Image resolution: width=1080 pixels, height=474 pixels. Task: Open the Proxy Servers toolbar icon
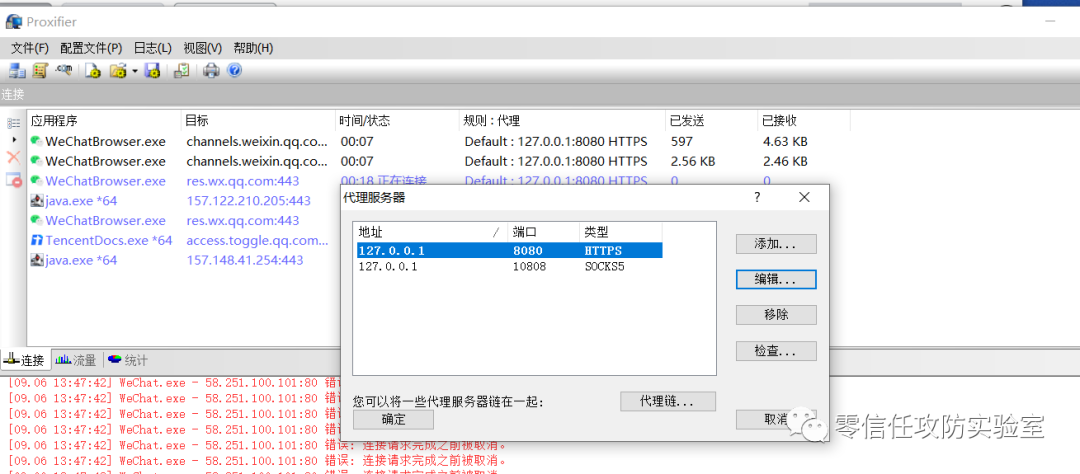coord(17,70)
